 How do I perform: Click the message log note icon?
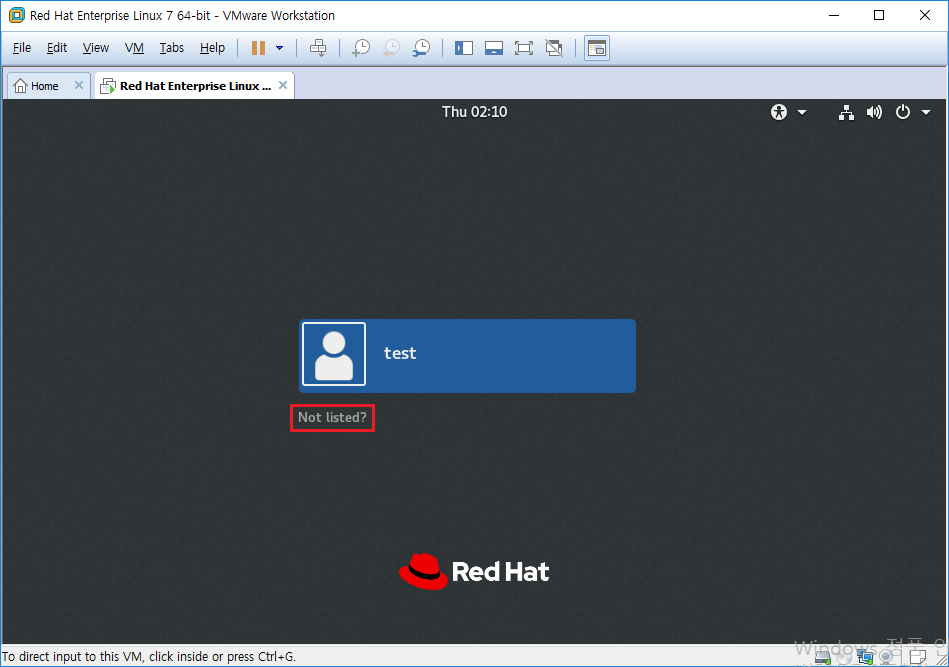[x=918, y=657]
